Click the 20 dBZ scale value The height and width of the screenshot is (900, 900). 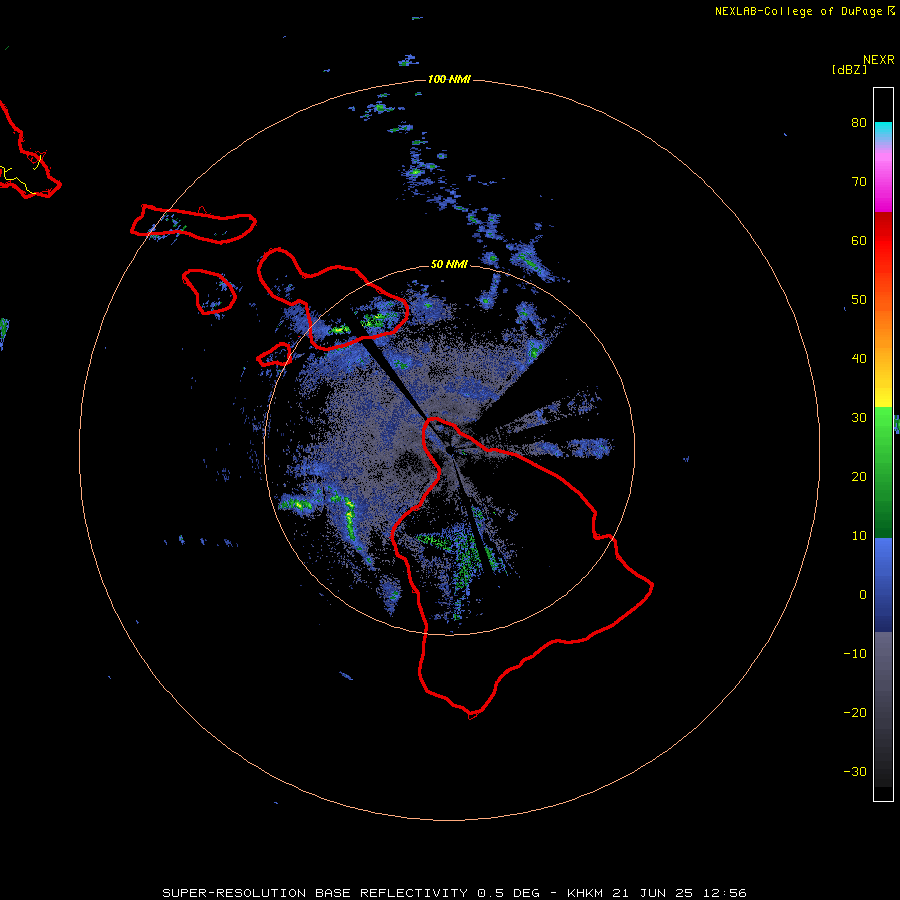(859, 477)
